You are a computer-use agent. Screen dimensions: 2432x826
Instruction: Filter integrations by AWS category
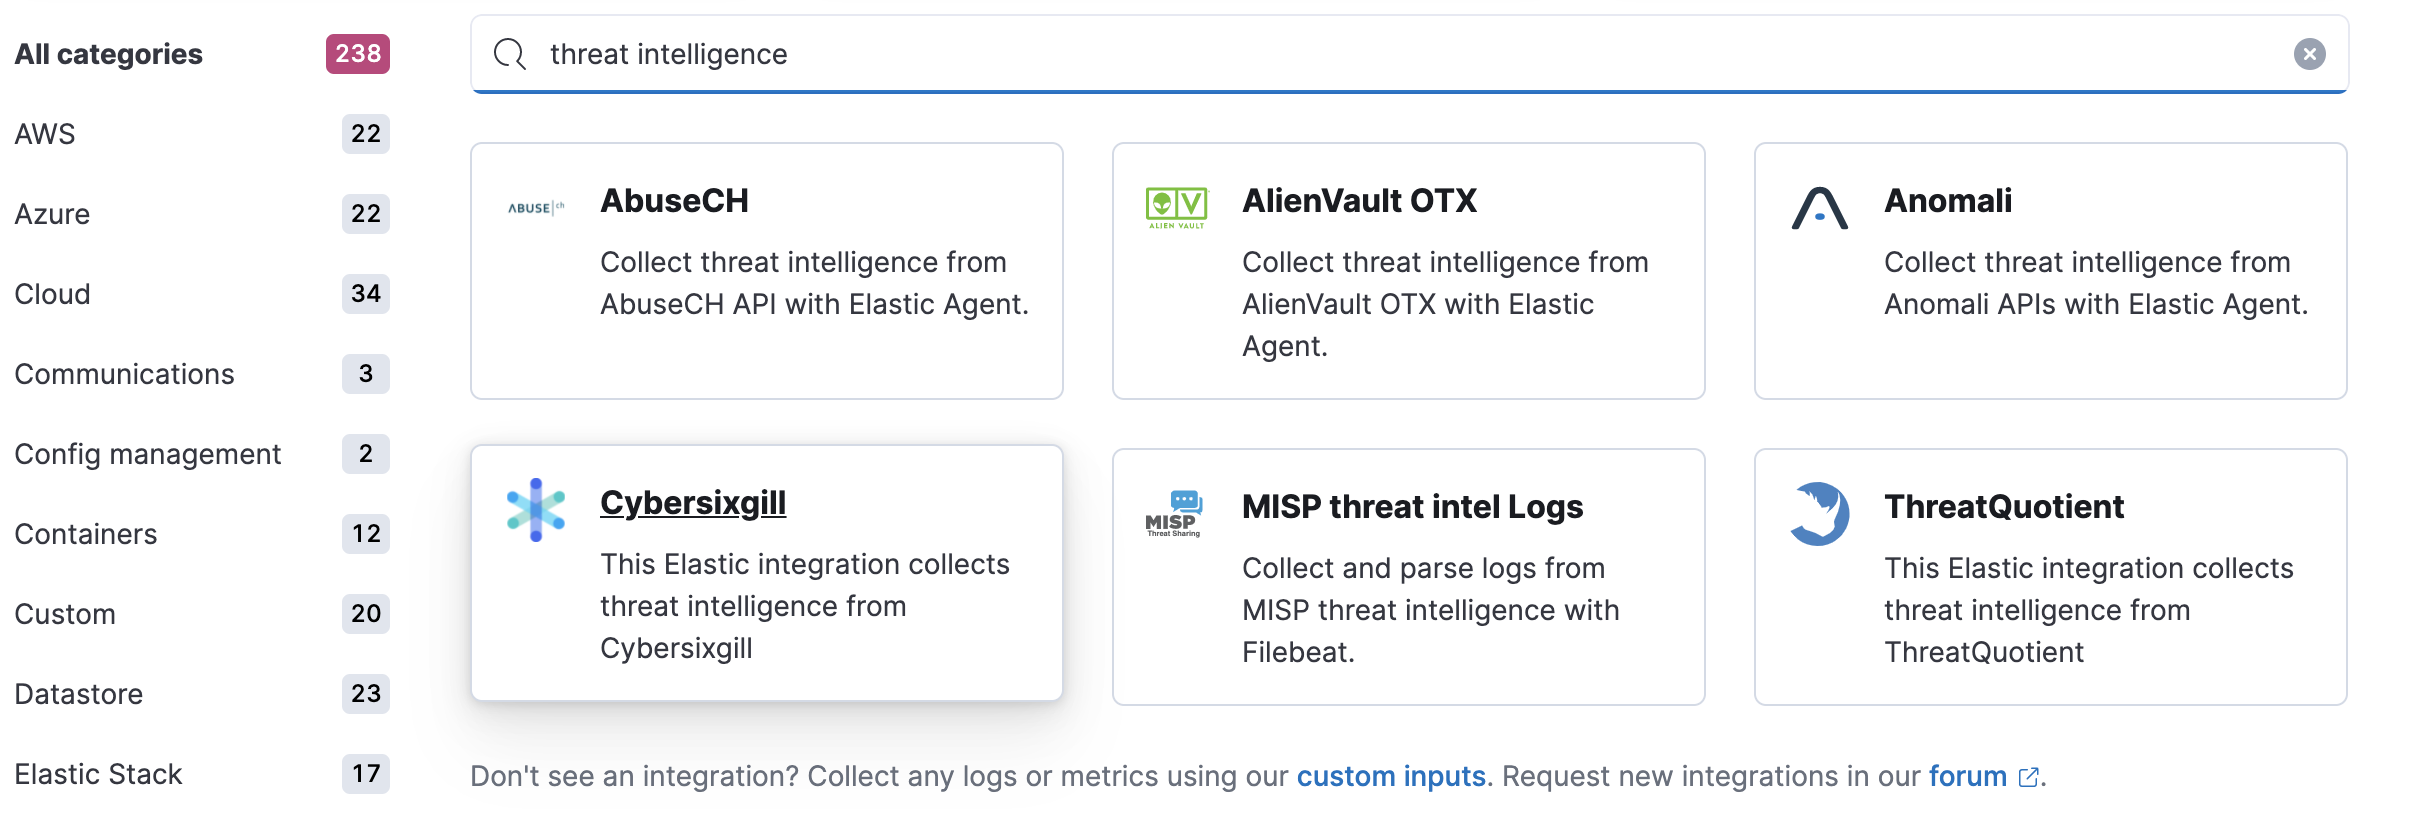coord(45,134)
